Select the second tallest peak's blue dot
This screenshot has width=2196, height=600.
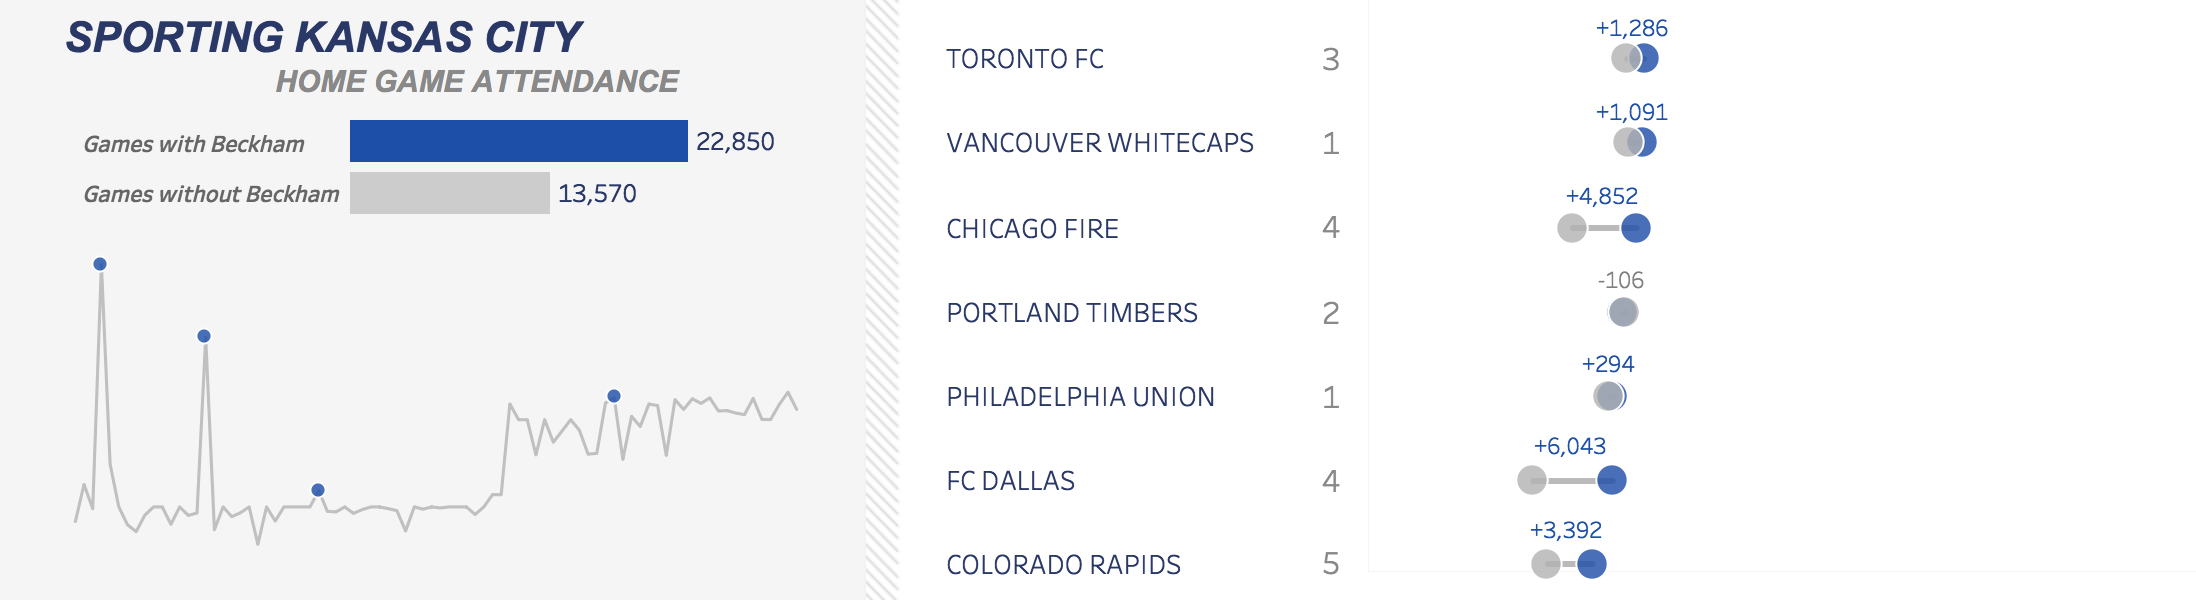(204, 336)
